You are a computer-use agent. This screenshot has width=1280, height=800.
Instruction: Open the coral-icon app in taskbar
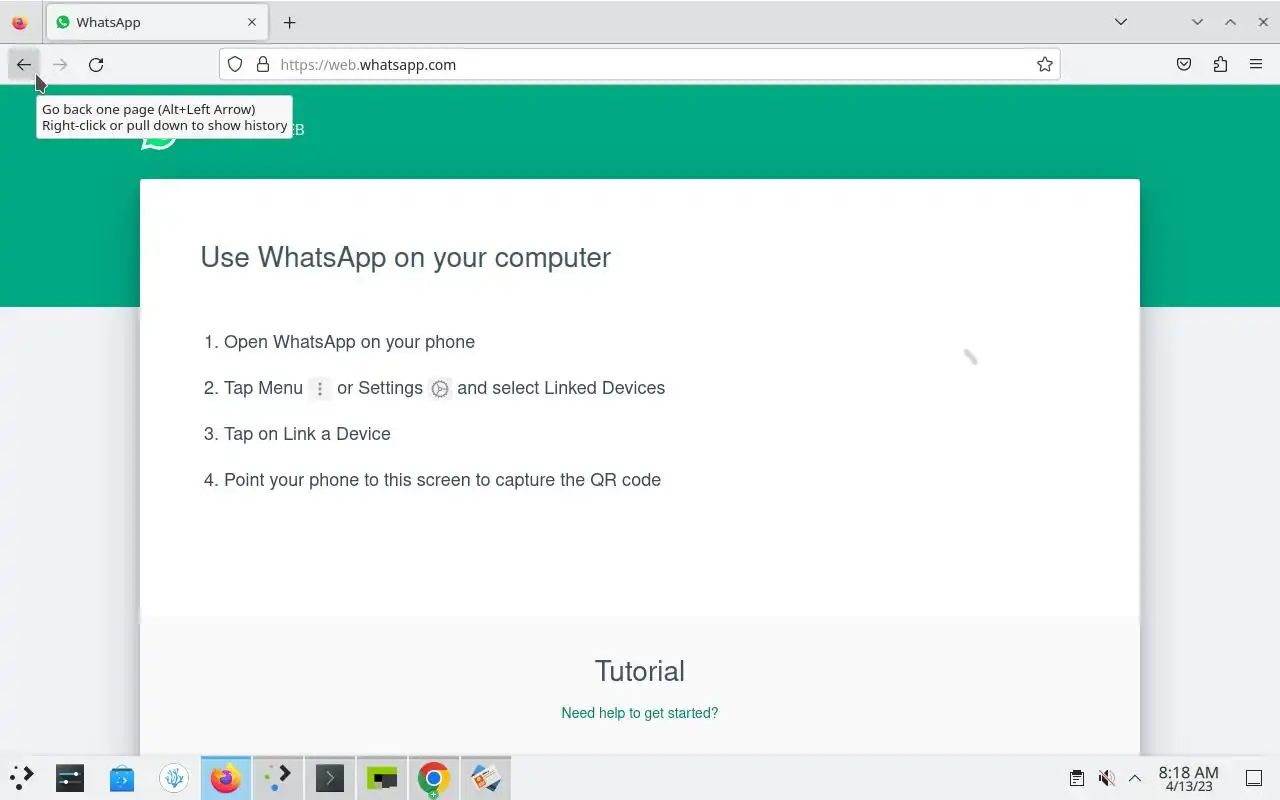click(x=174, y=778)
